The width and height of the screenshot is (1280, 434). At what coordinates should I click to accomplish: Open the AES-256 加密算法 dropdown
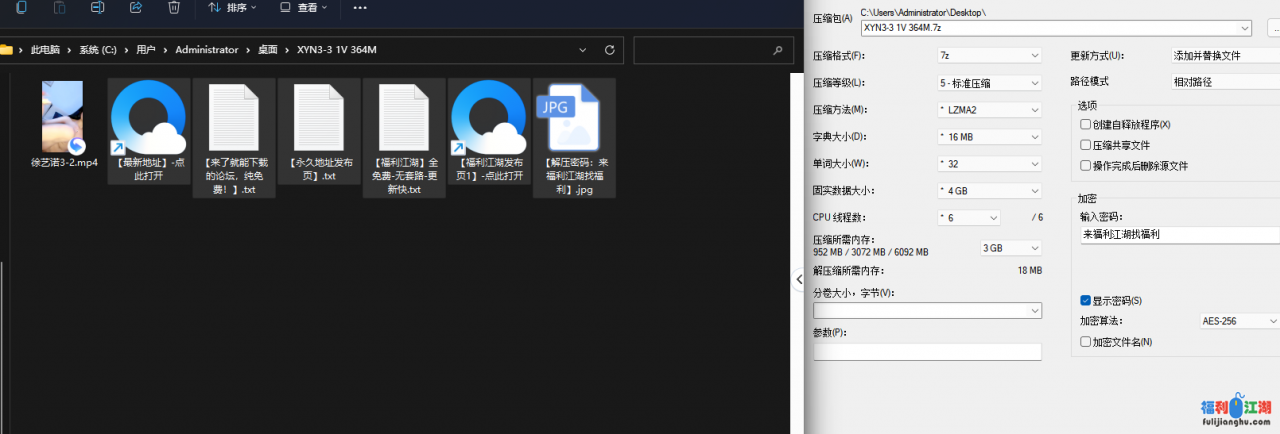pos(1238,322)
